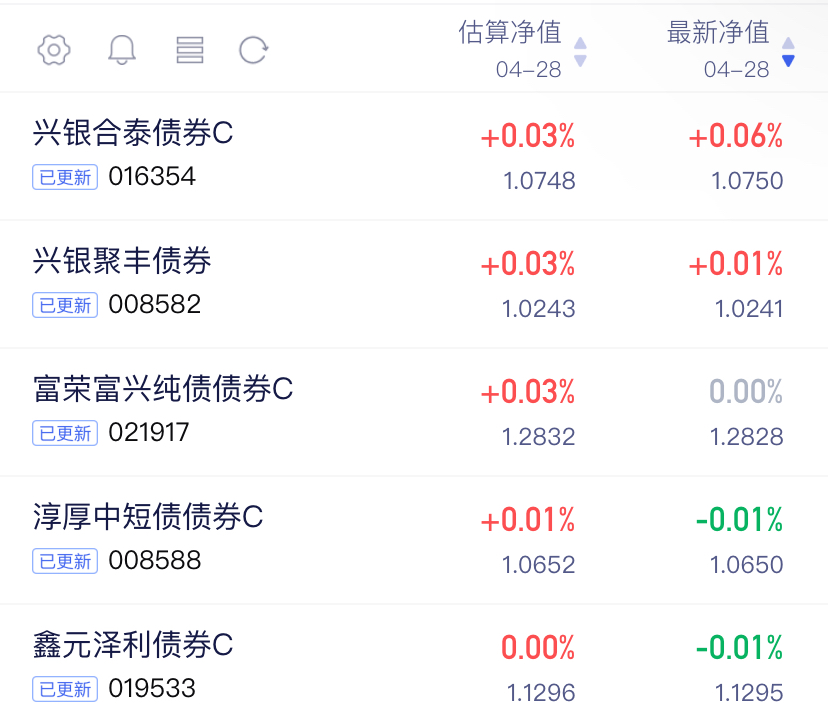
Task: Click the 估算净值 column header
Action: click(x=510, y=32)
